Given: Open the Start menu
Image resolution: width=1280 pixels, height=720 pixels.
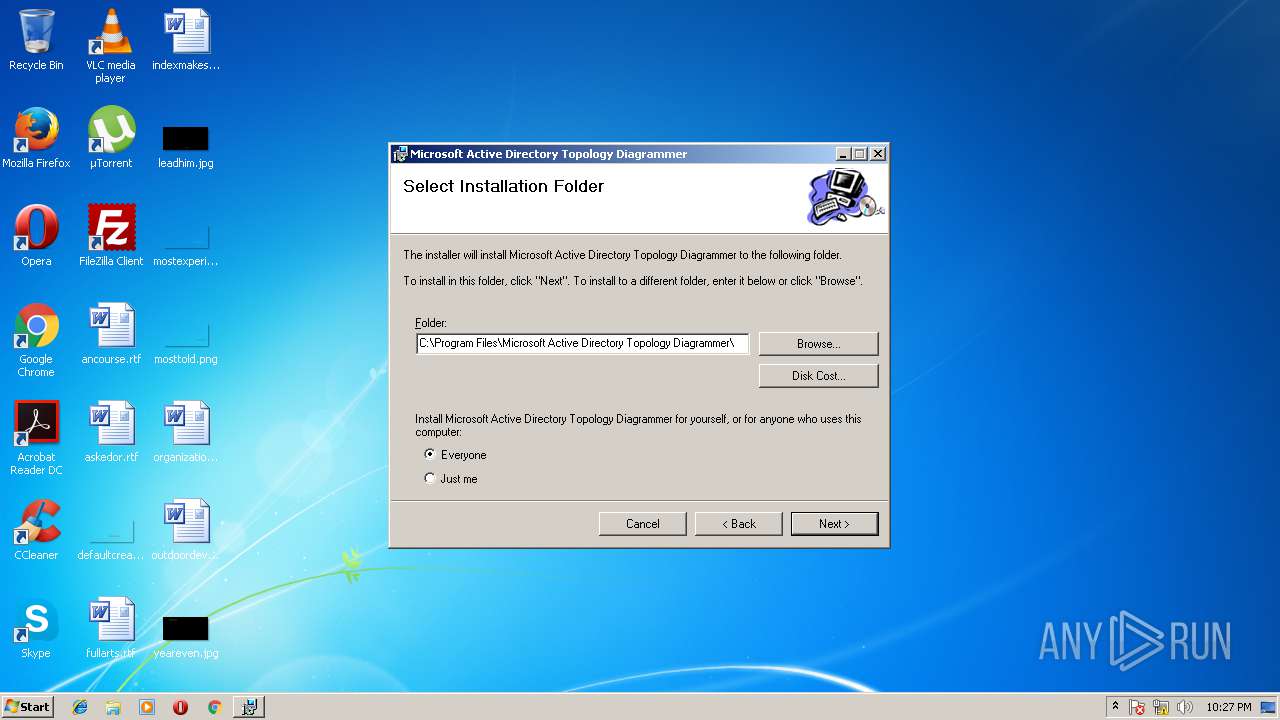Looking at the screenshot, I should coord(27,707).
